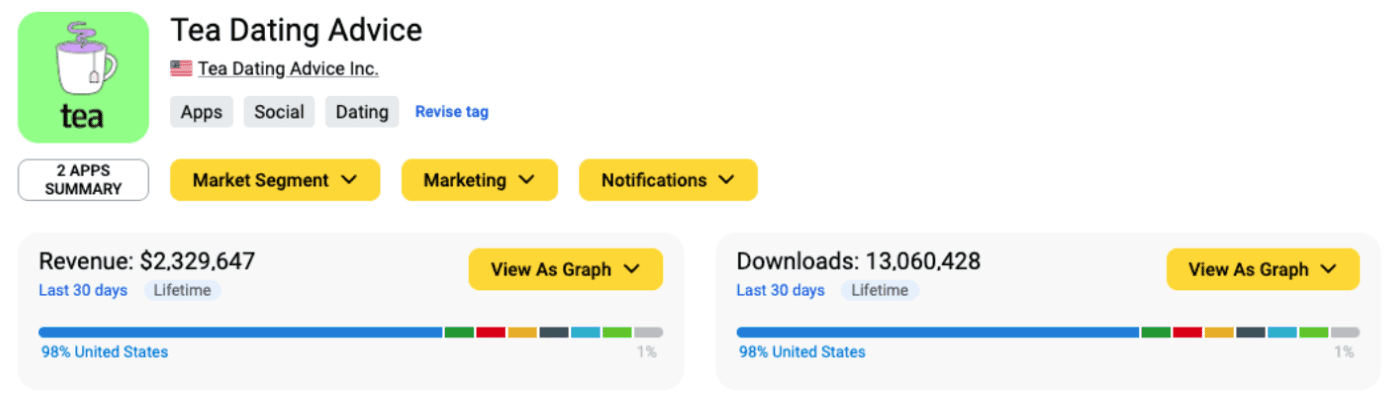The image size is (1392, 401).
Task: Click the light gray segment in Downloads bar
Action: (1345, 332)
